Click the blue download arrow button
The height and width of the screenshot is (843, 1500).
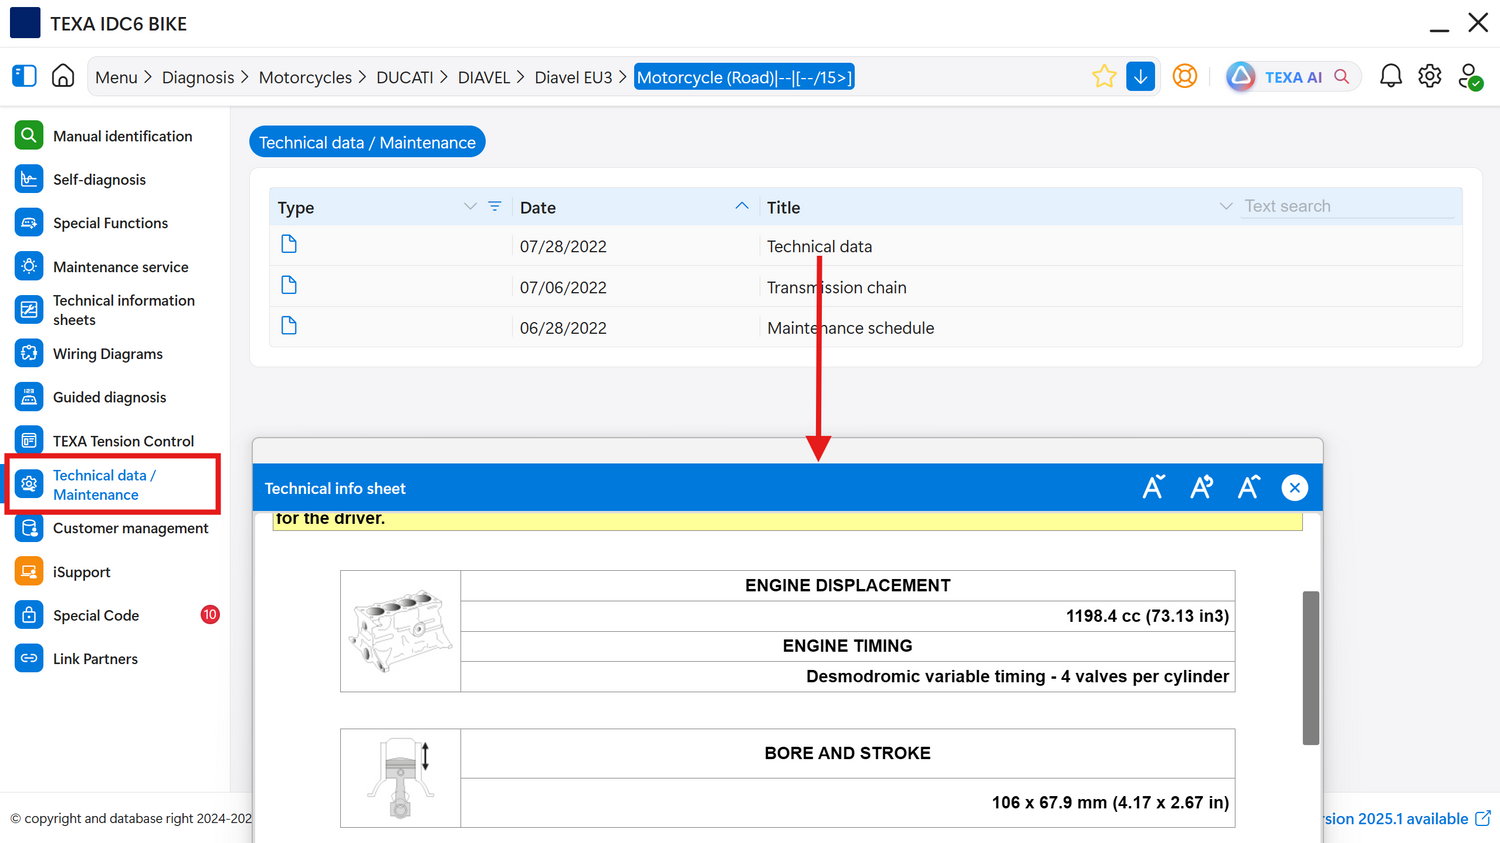coord(1140,76)
